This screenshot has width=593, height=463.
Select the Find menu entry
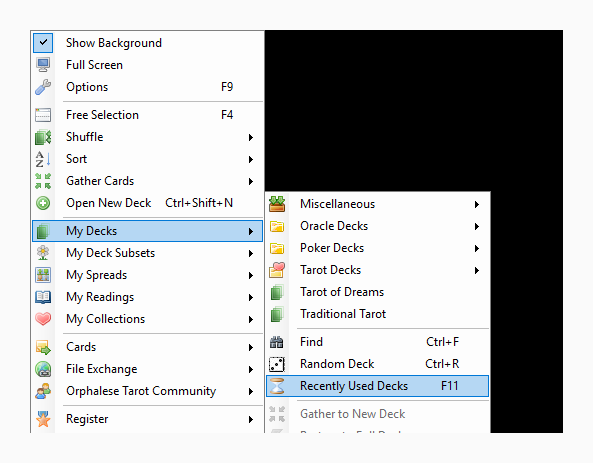click(x=377, y=342)
